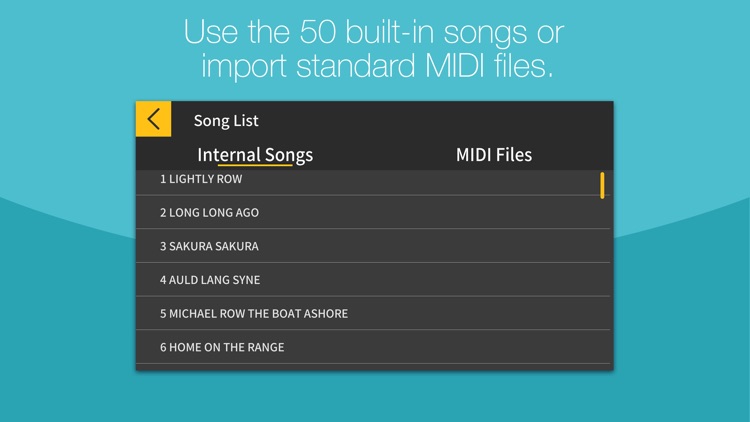This screenshot has height=422, width=750.
Task: Click the yellow underline beneath Internal Songs
Action: pyautogui.click(x=255, y=165)
